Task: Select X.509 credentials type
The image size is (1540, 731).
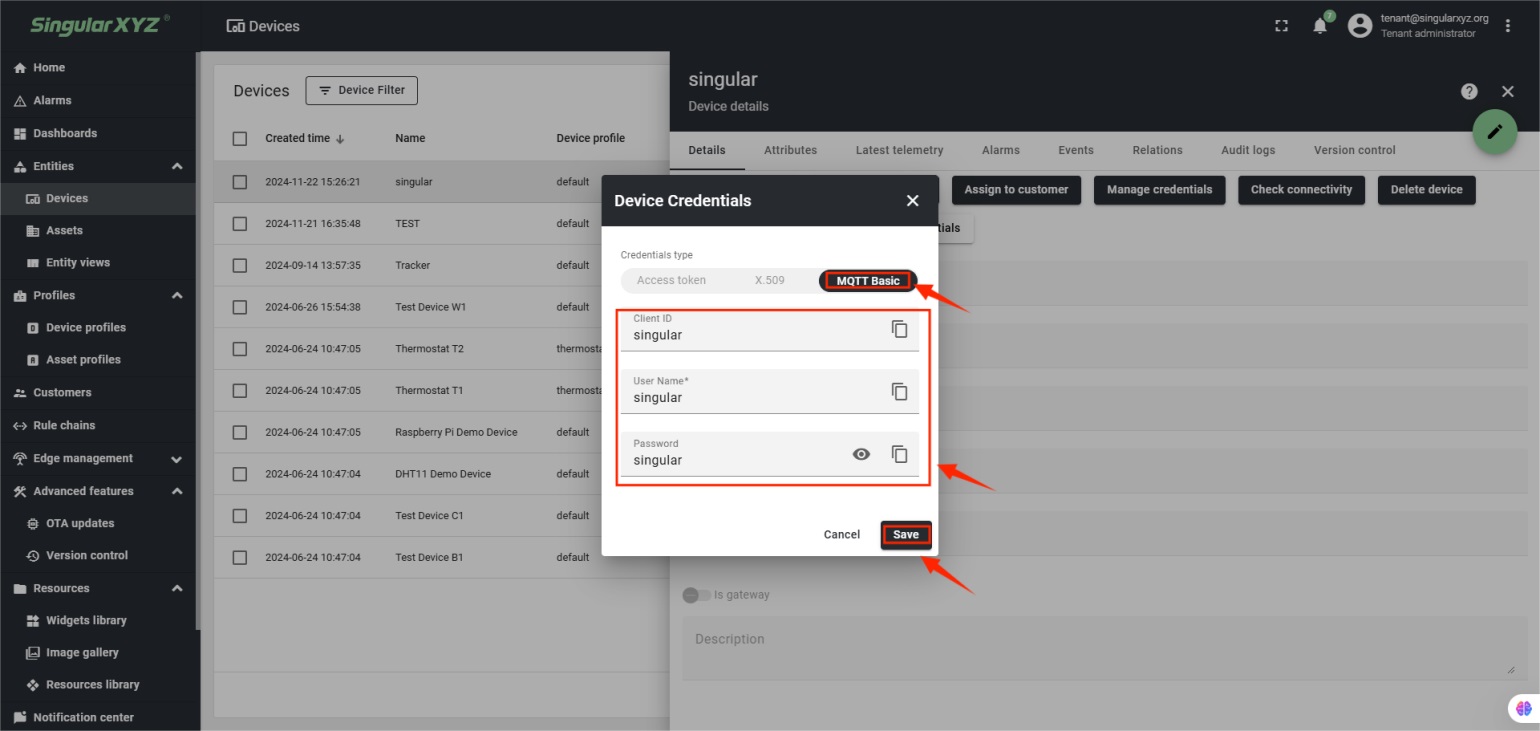Action: pyautogui.click(x=769, y=281)
